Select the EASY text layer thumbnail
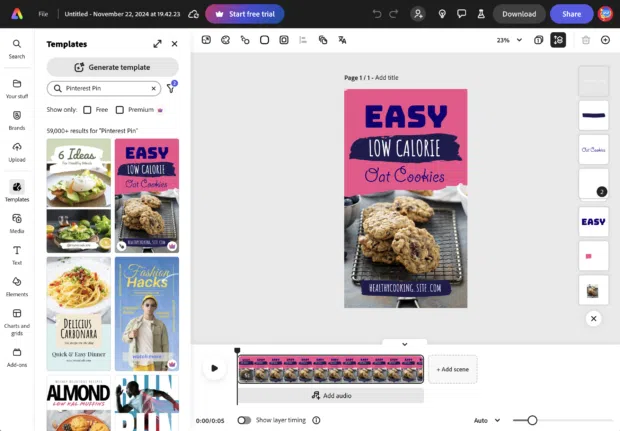620x431 pixels. pos(593,222)
